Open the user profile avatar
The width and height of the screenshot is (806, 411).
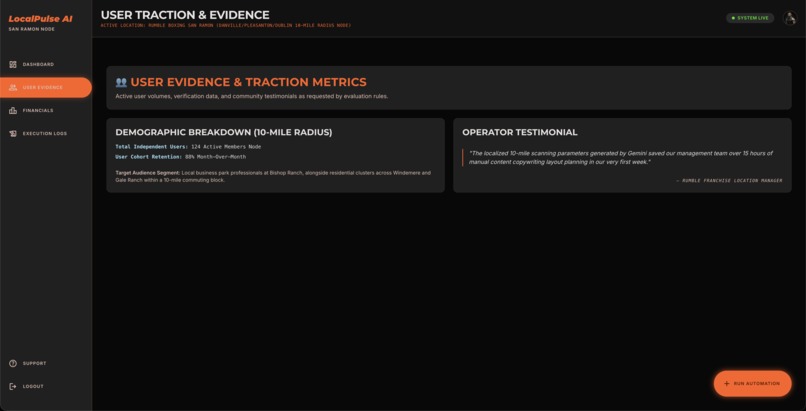790,18
